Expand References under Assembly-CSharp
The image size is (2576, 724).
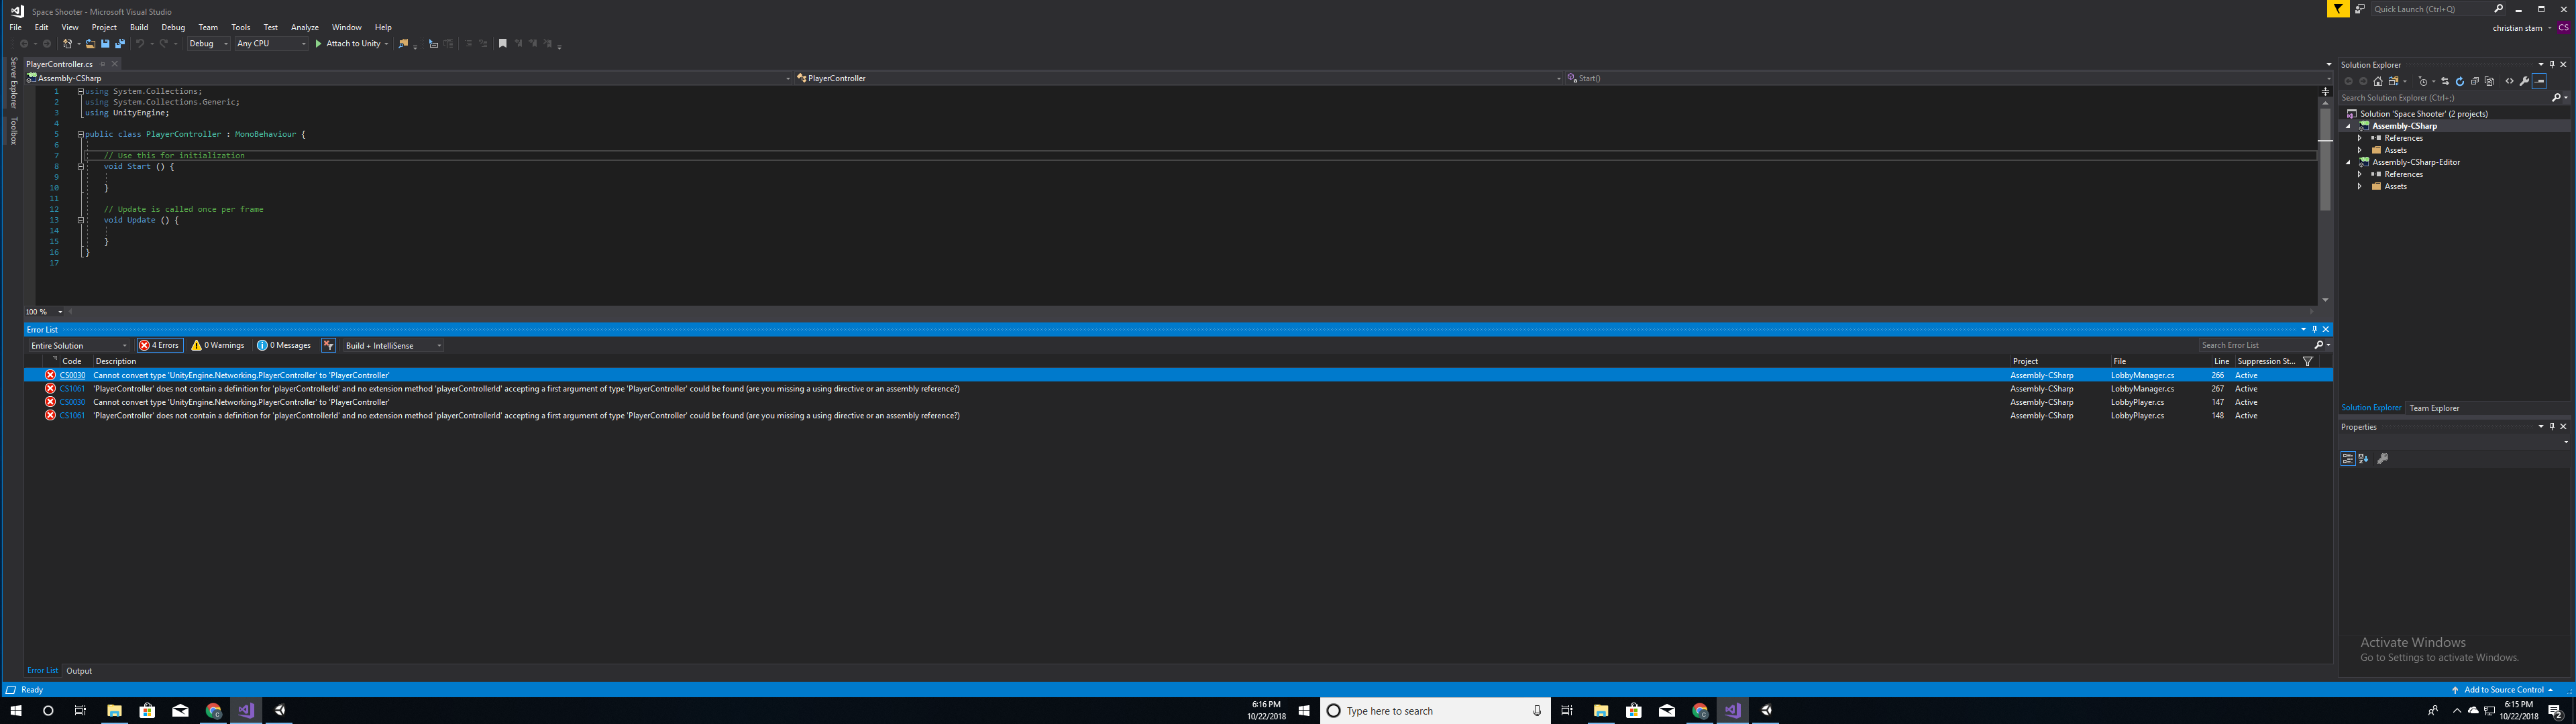tap(2360, 138)
